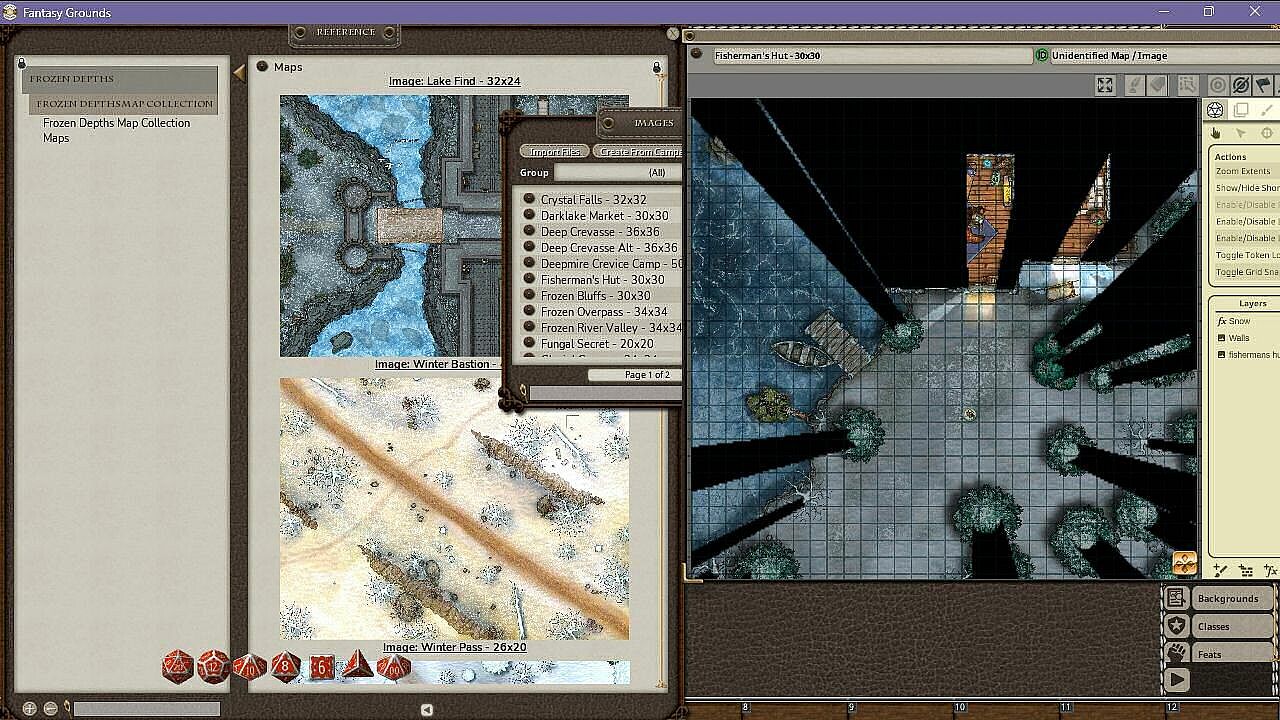Open Crystal Falls - 32x32 image entry
The image size is (1280, 720).
(x=593, y=200)
